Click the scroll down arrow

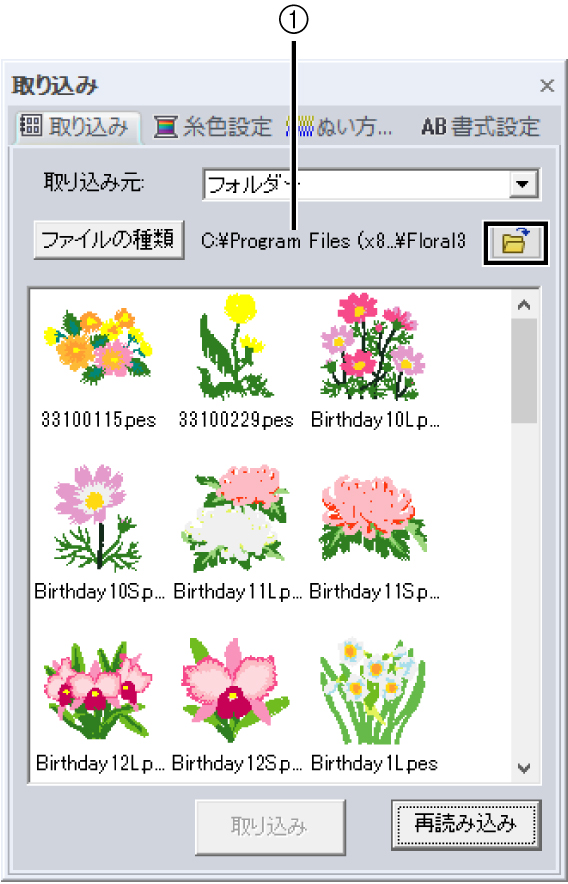[x=525, y=767]
